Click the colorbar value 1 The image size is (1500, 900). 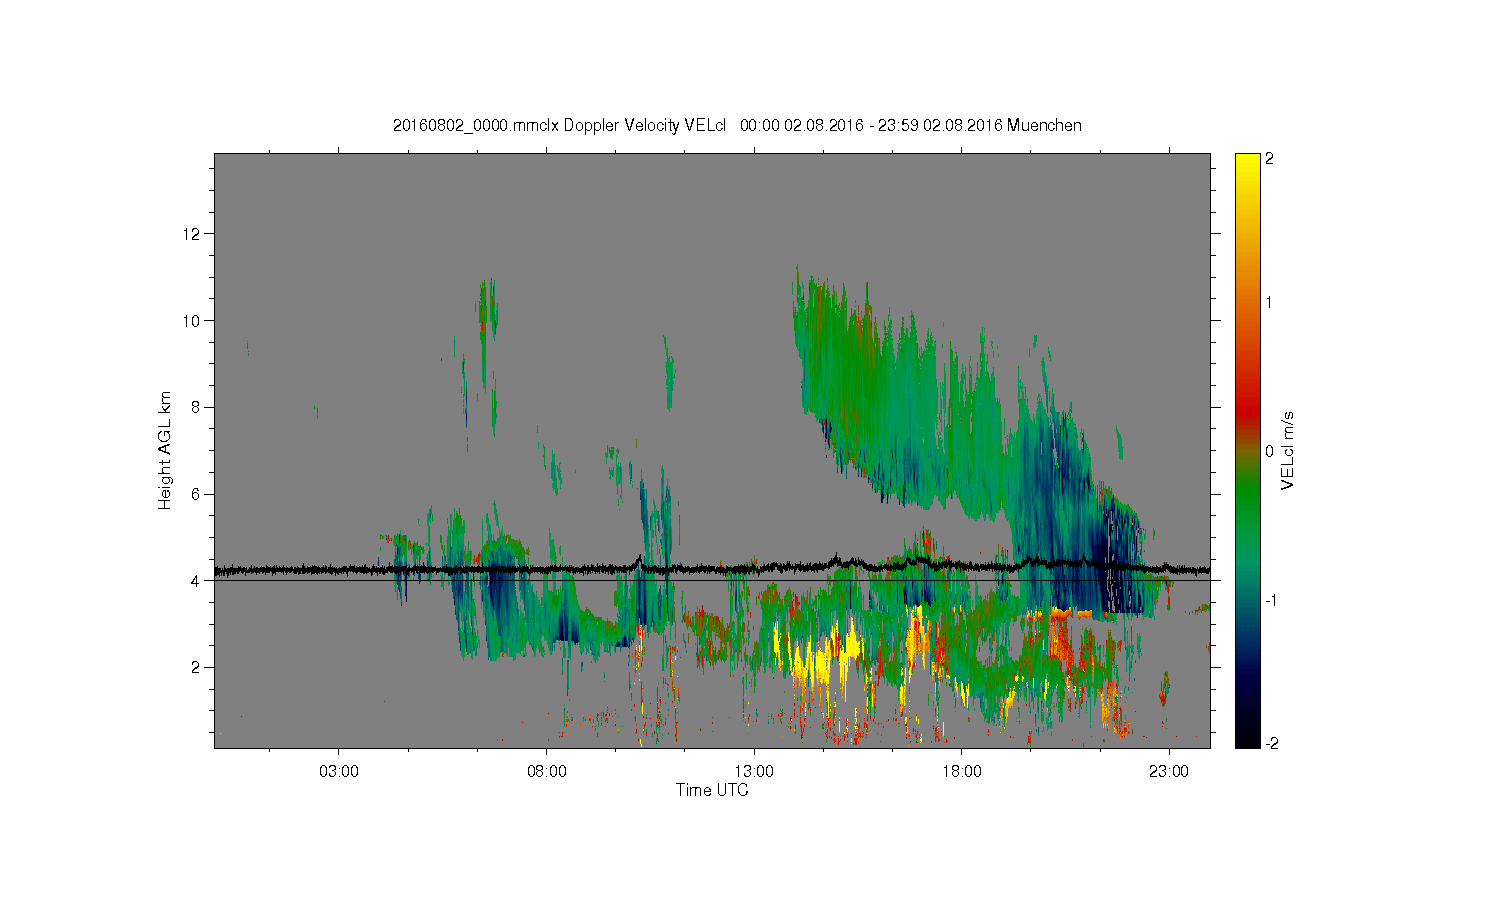point(1269,302)
